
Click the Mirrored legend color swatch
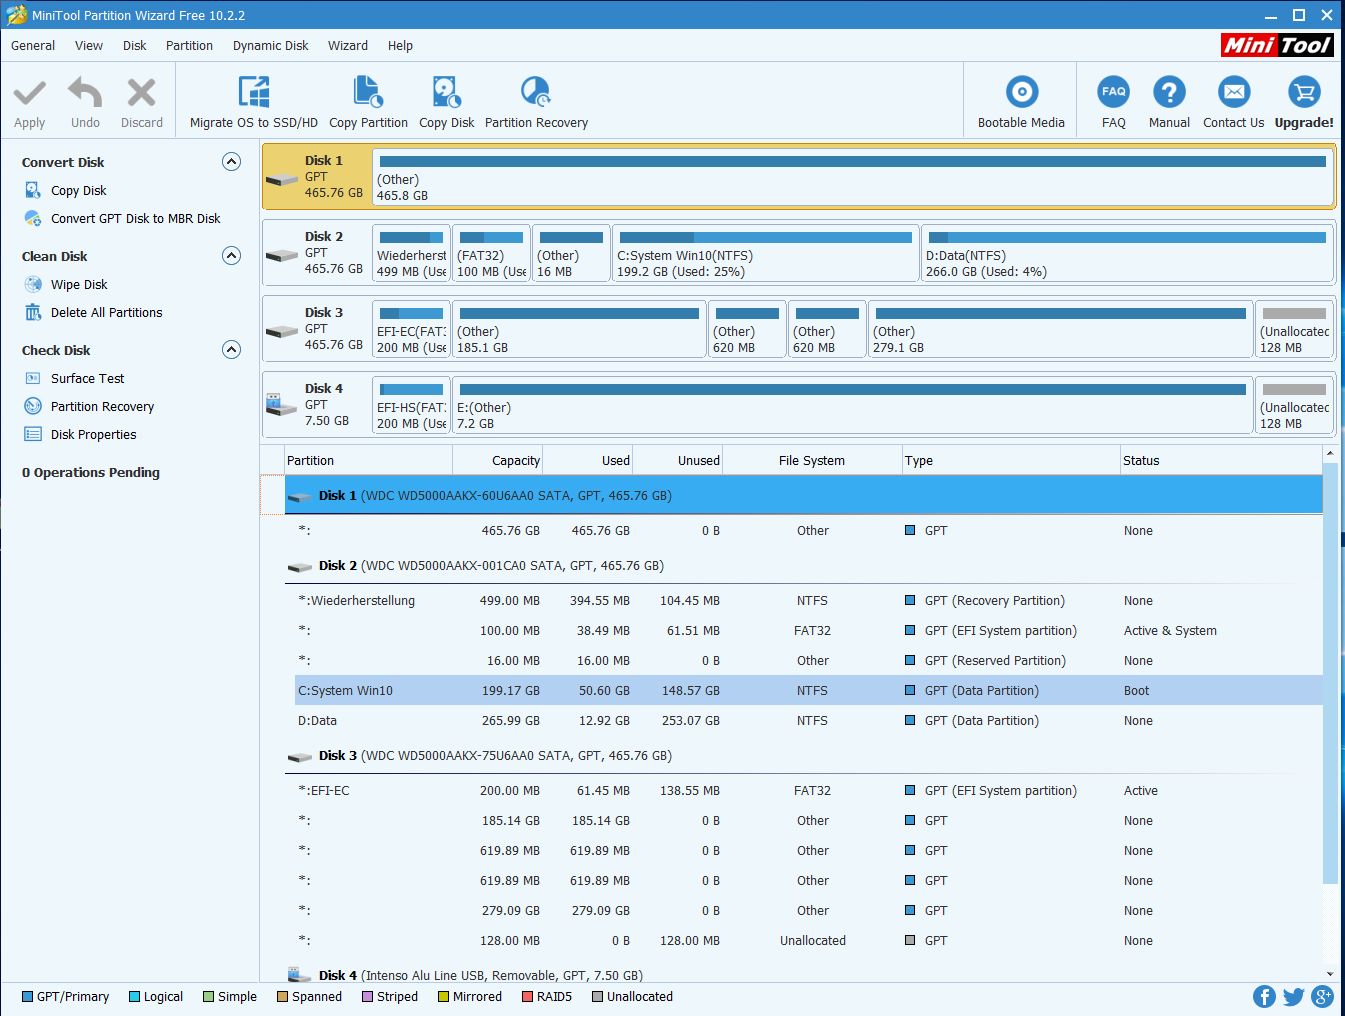[x=443, y=997]
